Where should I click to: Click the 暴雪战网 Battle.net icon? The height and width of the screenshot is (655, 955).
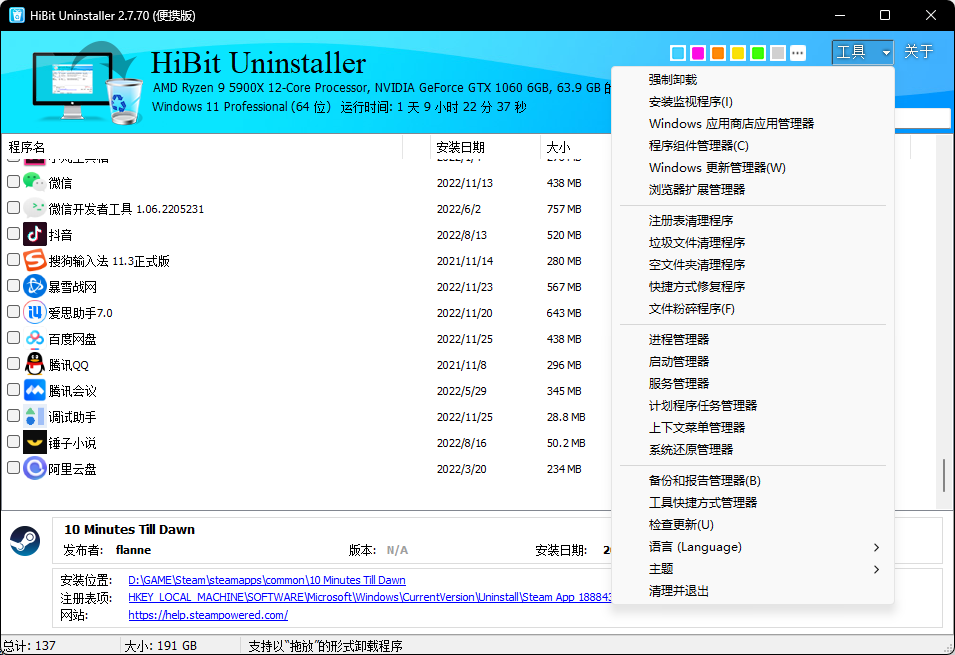(34, 286)
